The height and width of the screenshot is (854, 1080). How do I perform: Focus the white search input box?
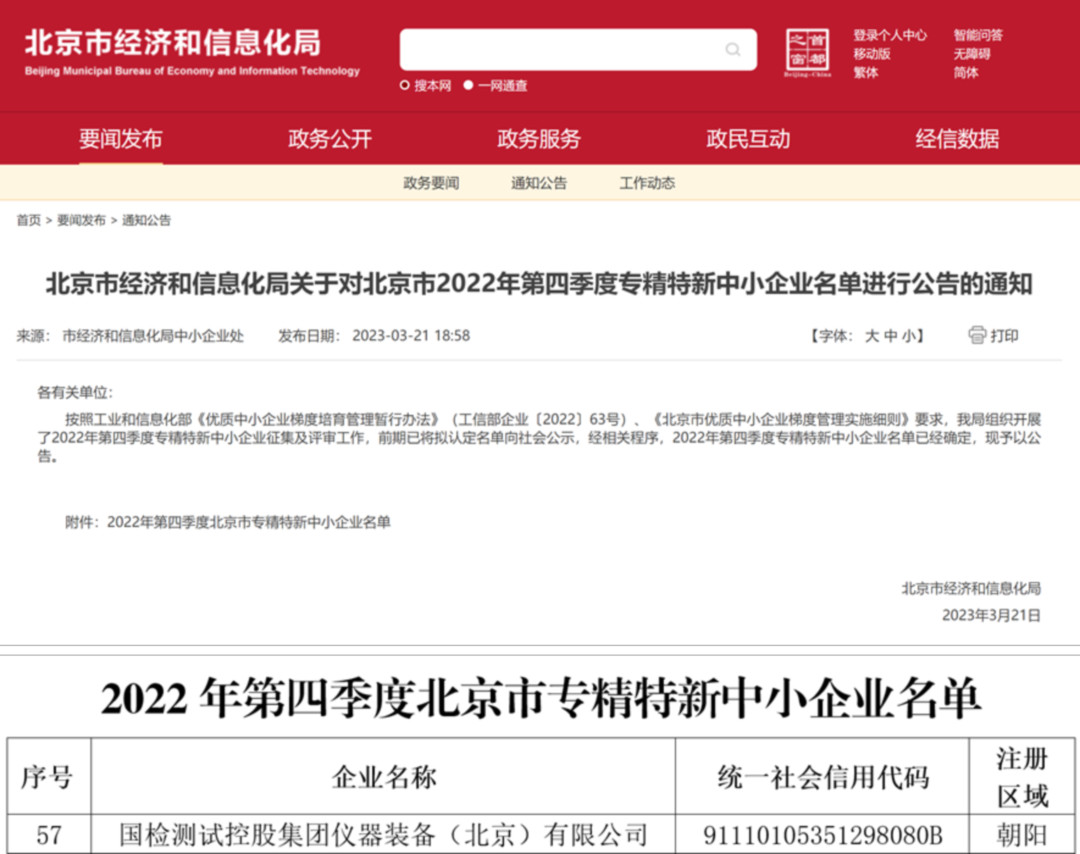(578, 49)
